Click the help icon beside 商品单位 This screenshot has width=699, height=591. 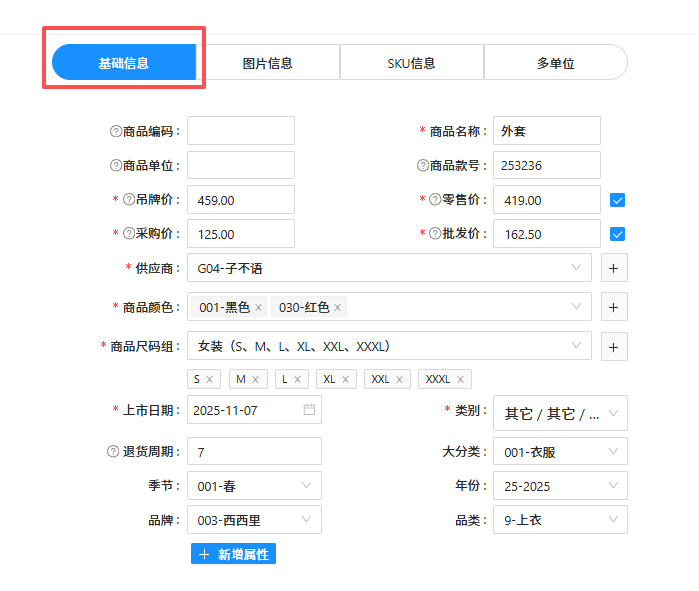coord(116,165)
